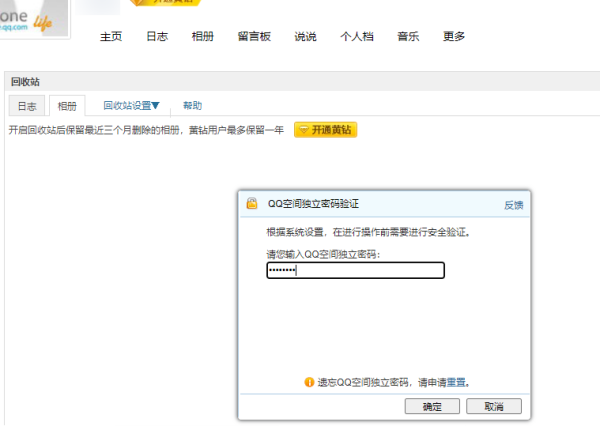Open the 个人档 profile page
The height and width of the screenshot is (426, 600).
pyautogui.click(x=357, y=37)
